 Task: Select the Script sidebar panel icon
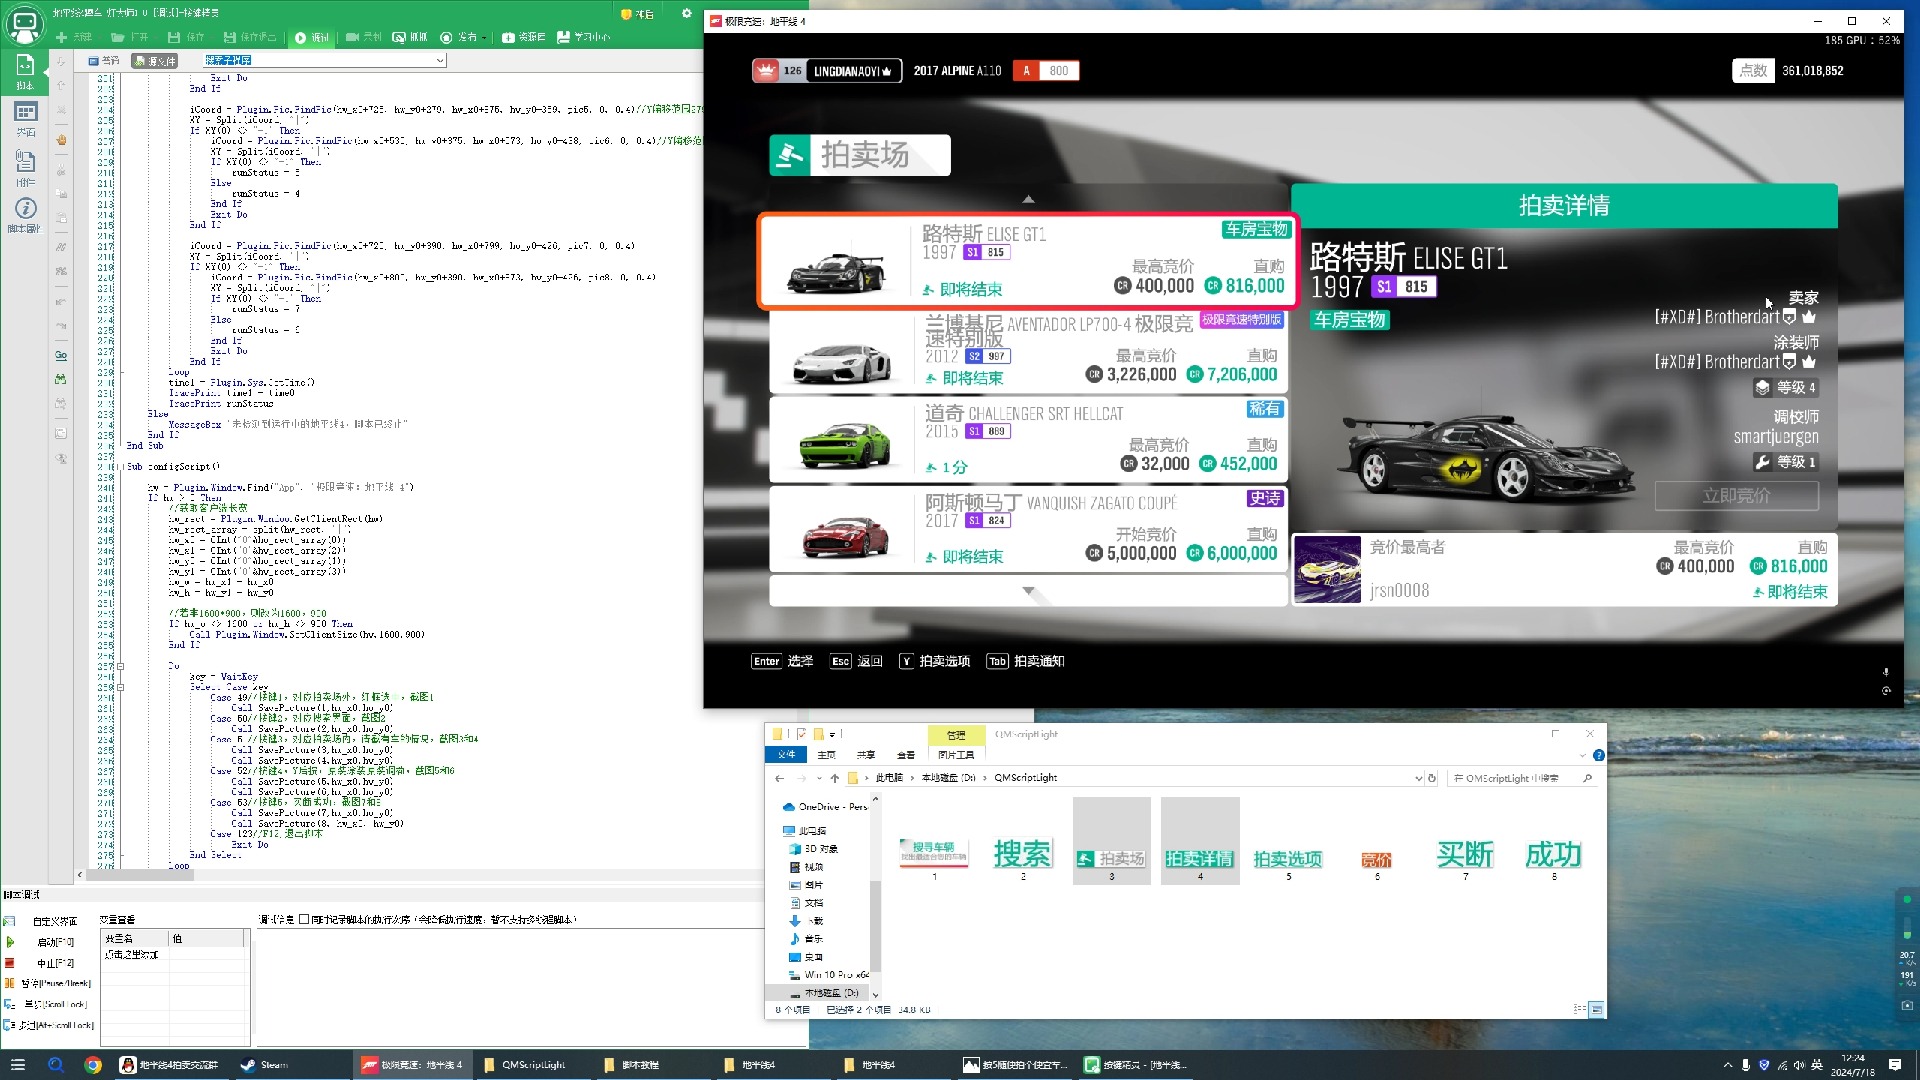tap(25, 71)
